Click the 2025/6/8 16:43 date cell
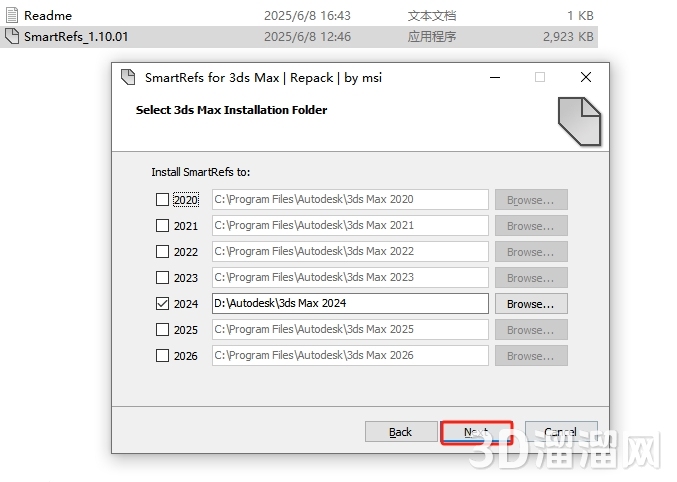677x482 pixels. click(x=307, y=16)
